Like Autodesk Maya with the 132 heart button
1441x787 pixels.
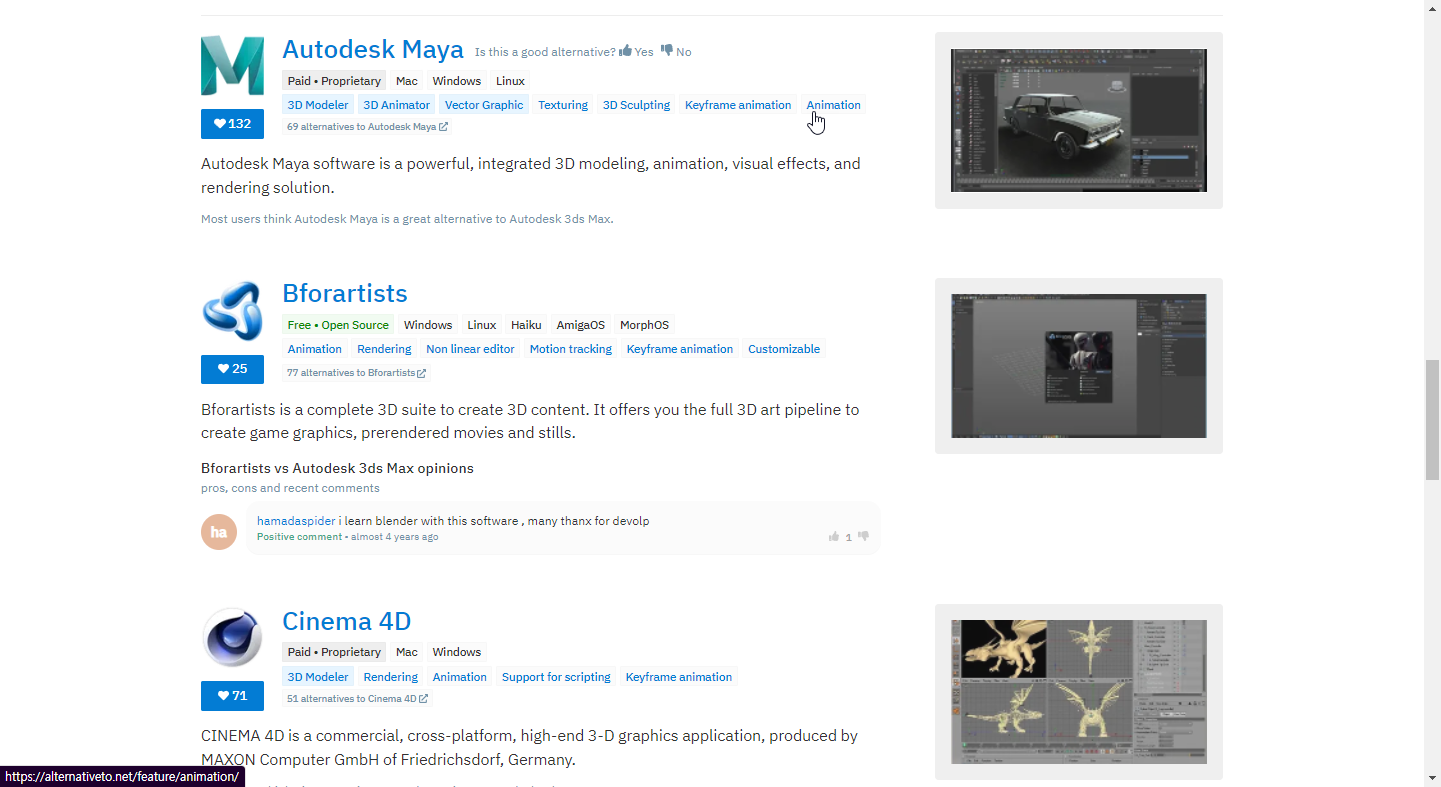pyautogui.click(x=232, y=124)
